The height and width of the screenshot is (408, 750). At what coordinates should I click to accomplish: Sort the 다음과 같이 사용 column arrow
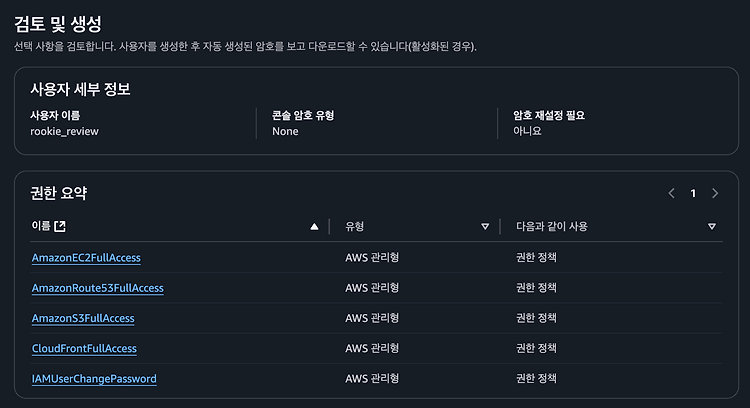click(712, 226)
